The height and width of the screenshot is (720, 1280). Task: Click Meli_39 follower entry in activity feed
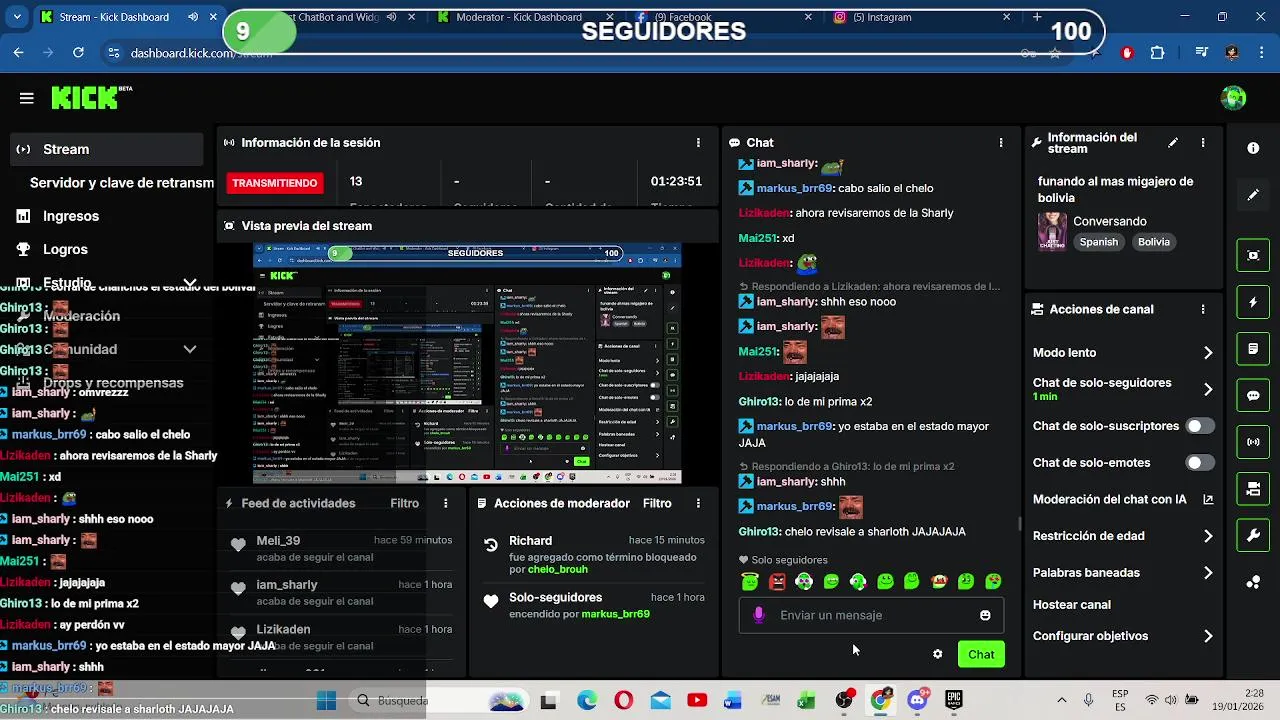[x=340, y=548]
